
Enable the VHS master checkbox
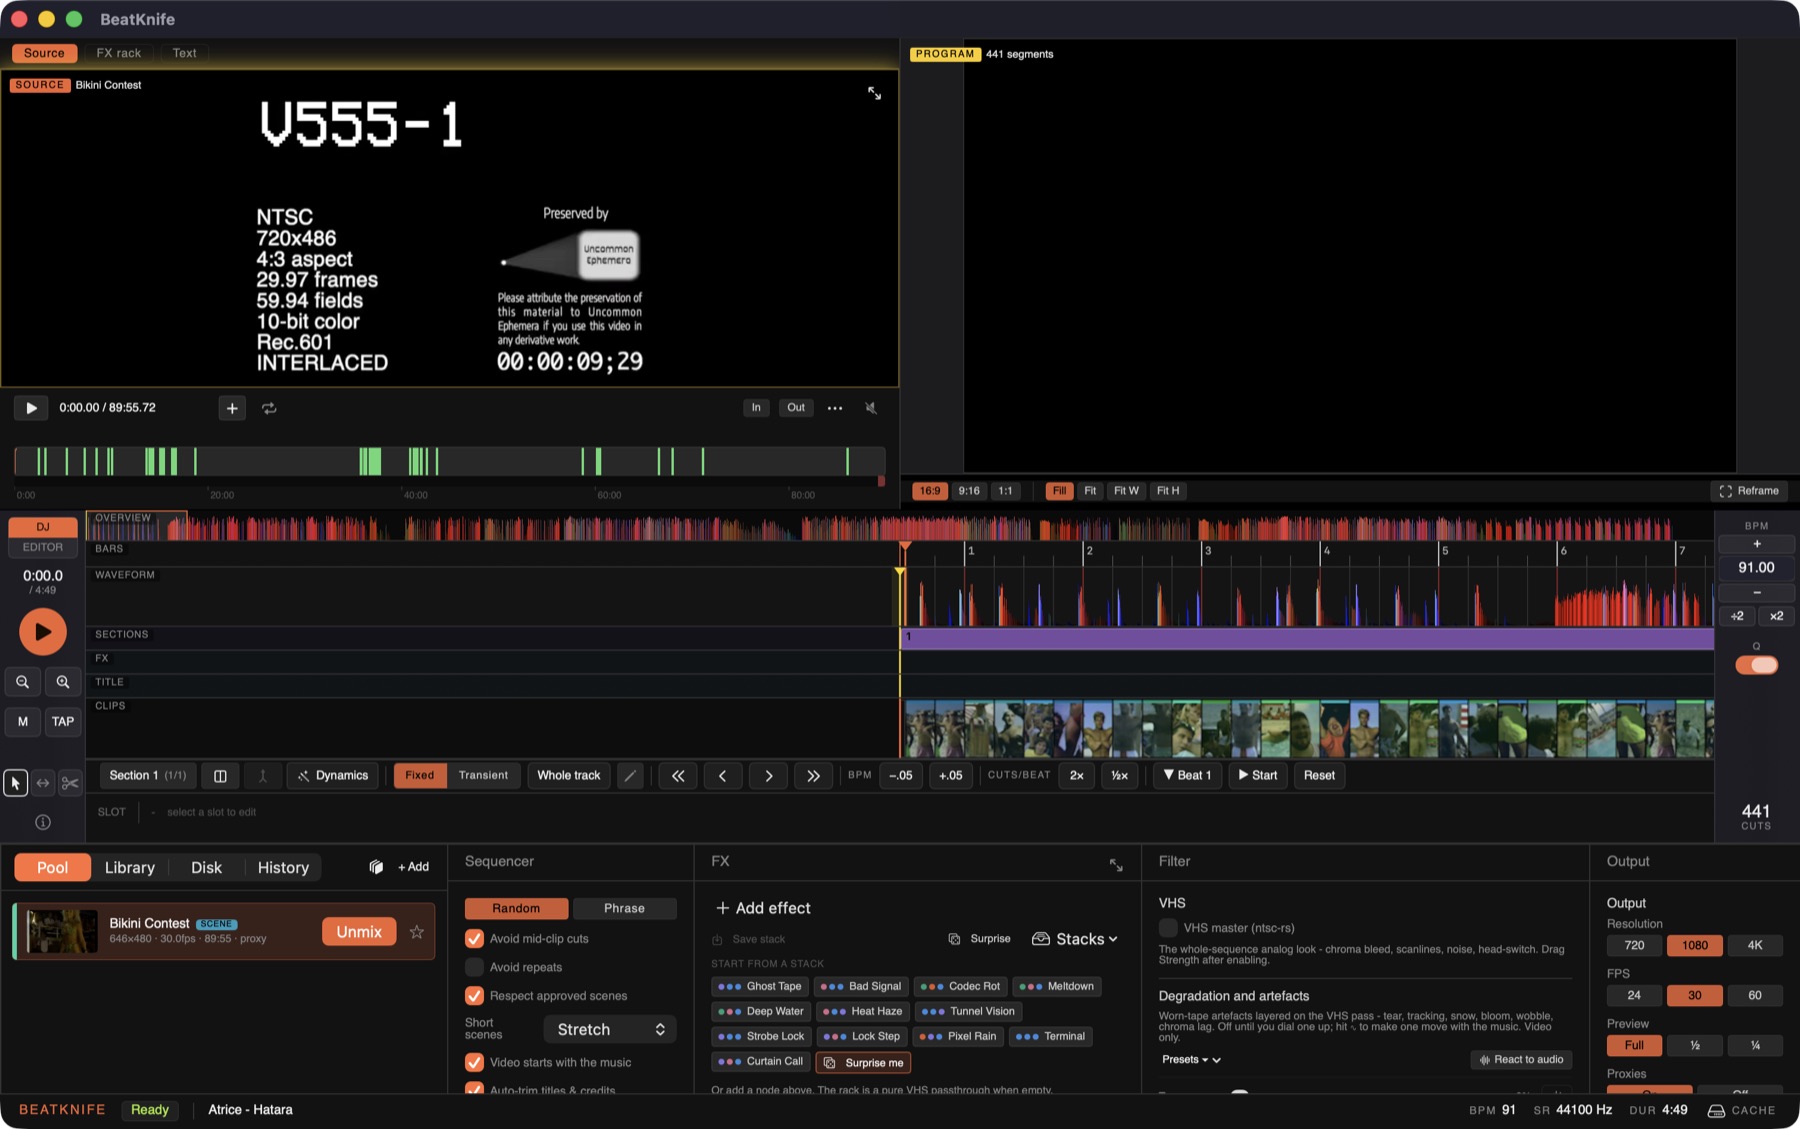click(x=1168, y=928)
